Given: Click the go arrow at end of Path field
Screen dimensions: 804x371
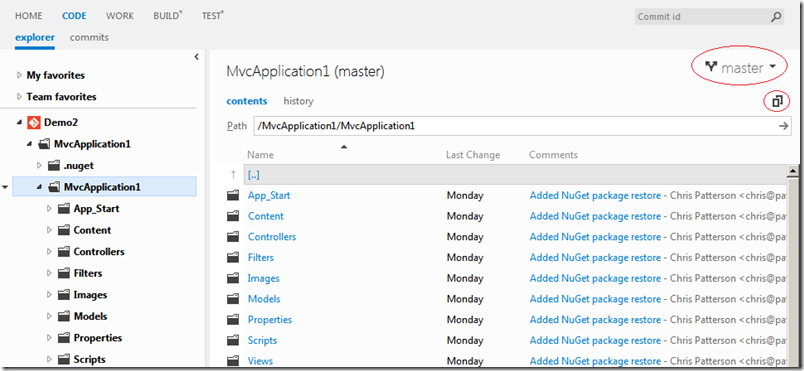Looking at the screenshot, I should [x=783, y=126].
